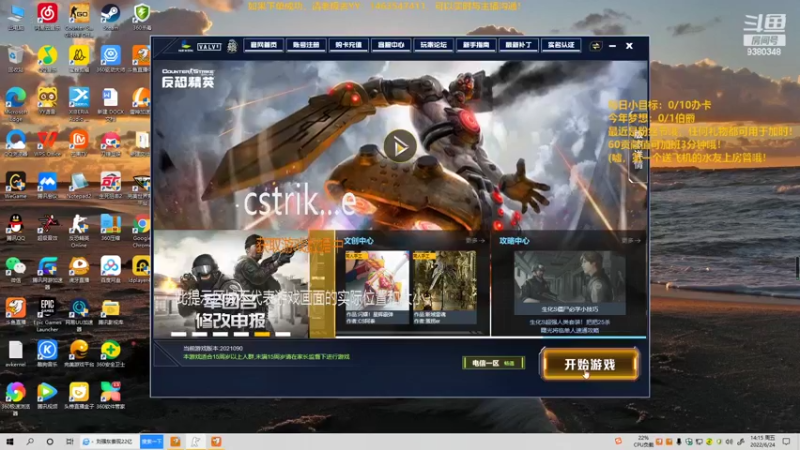Click the switch-arrows icon beside minimize

point(595,46)
